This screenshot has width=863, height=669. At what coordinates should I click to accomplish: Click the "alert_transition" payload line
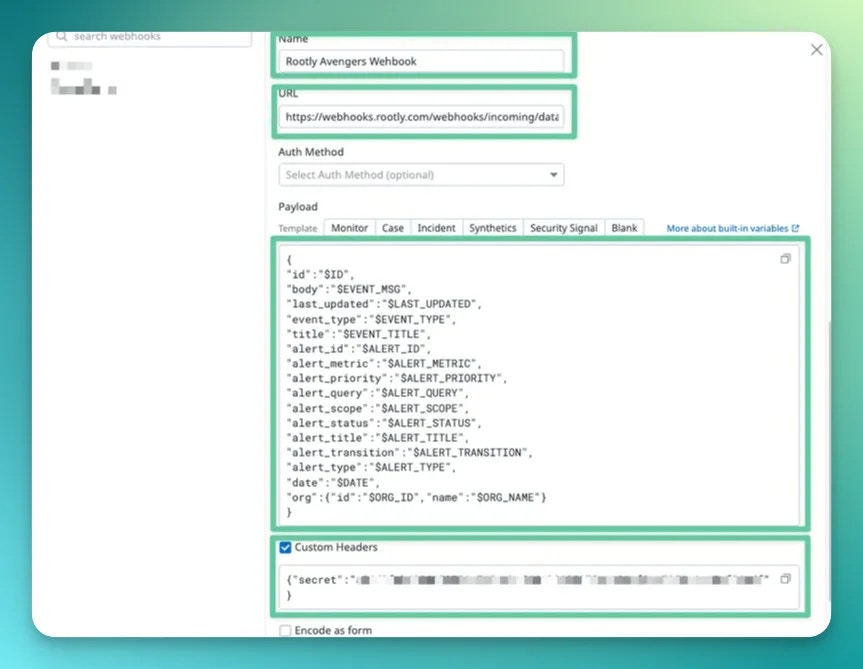[409, 453]
